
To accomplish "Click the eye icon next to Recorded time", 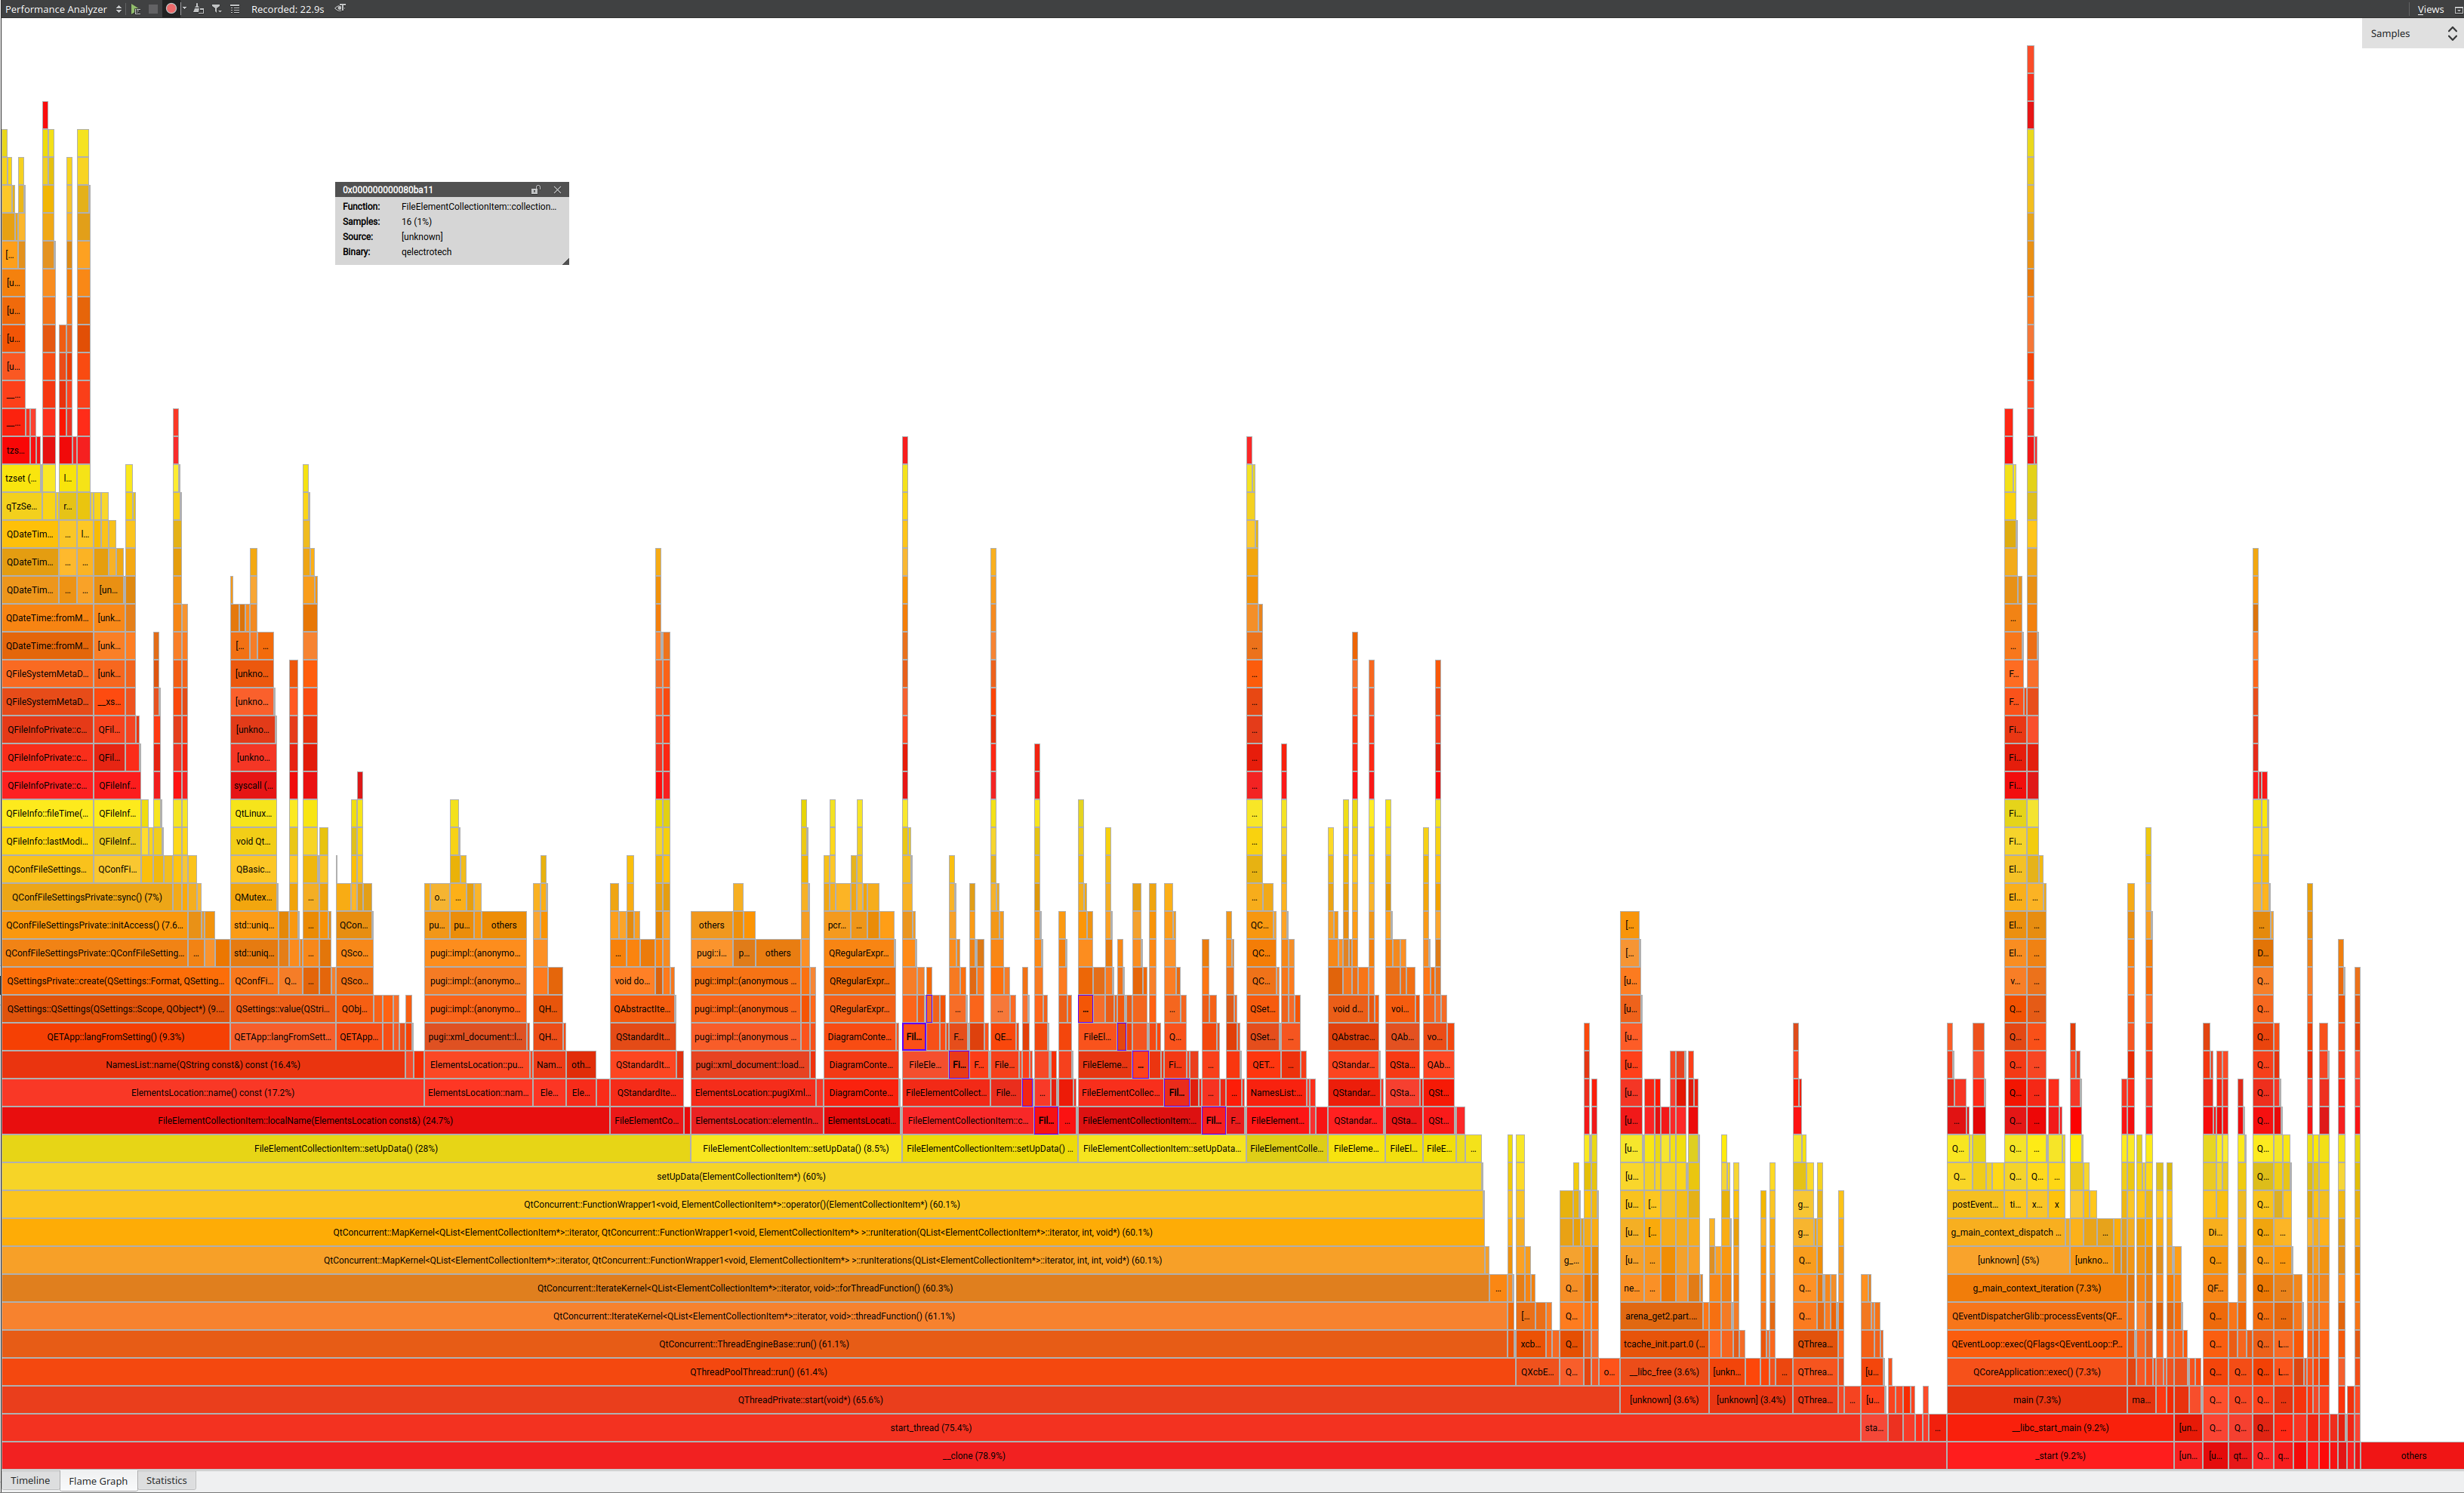I will [341, 8].
